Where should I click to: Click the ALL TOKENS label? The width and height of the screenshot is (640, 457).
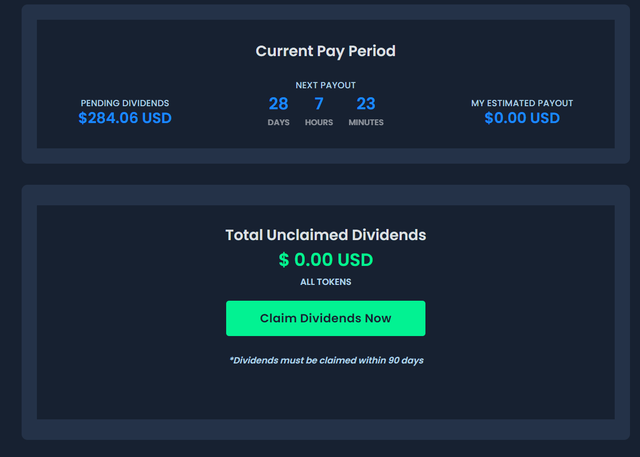coord(325,282)
